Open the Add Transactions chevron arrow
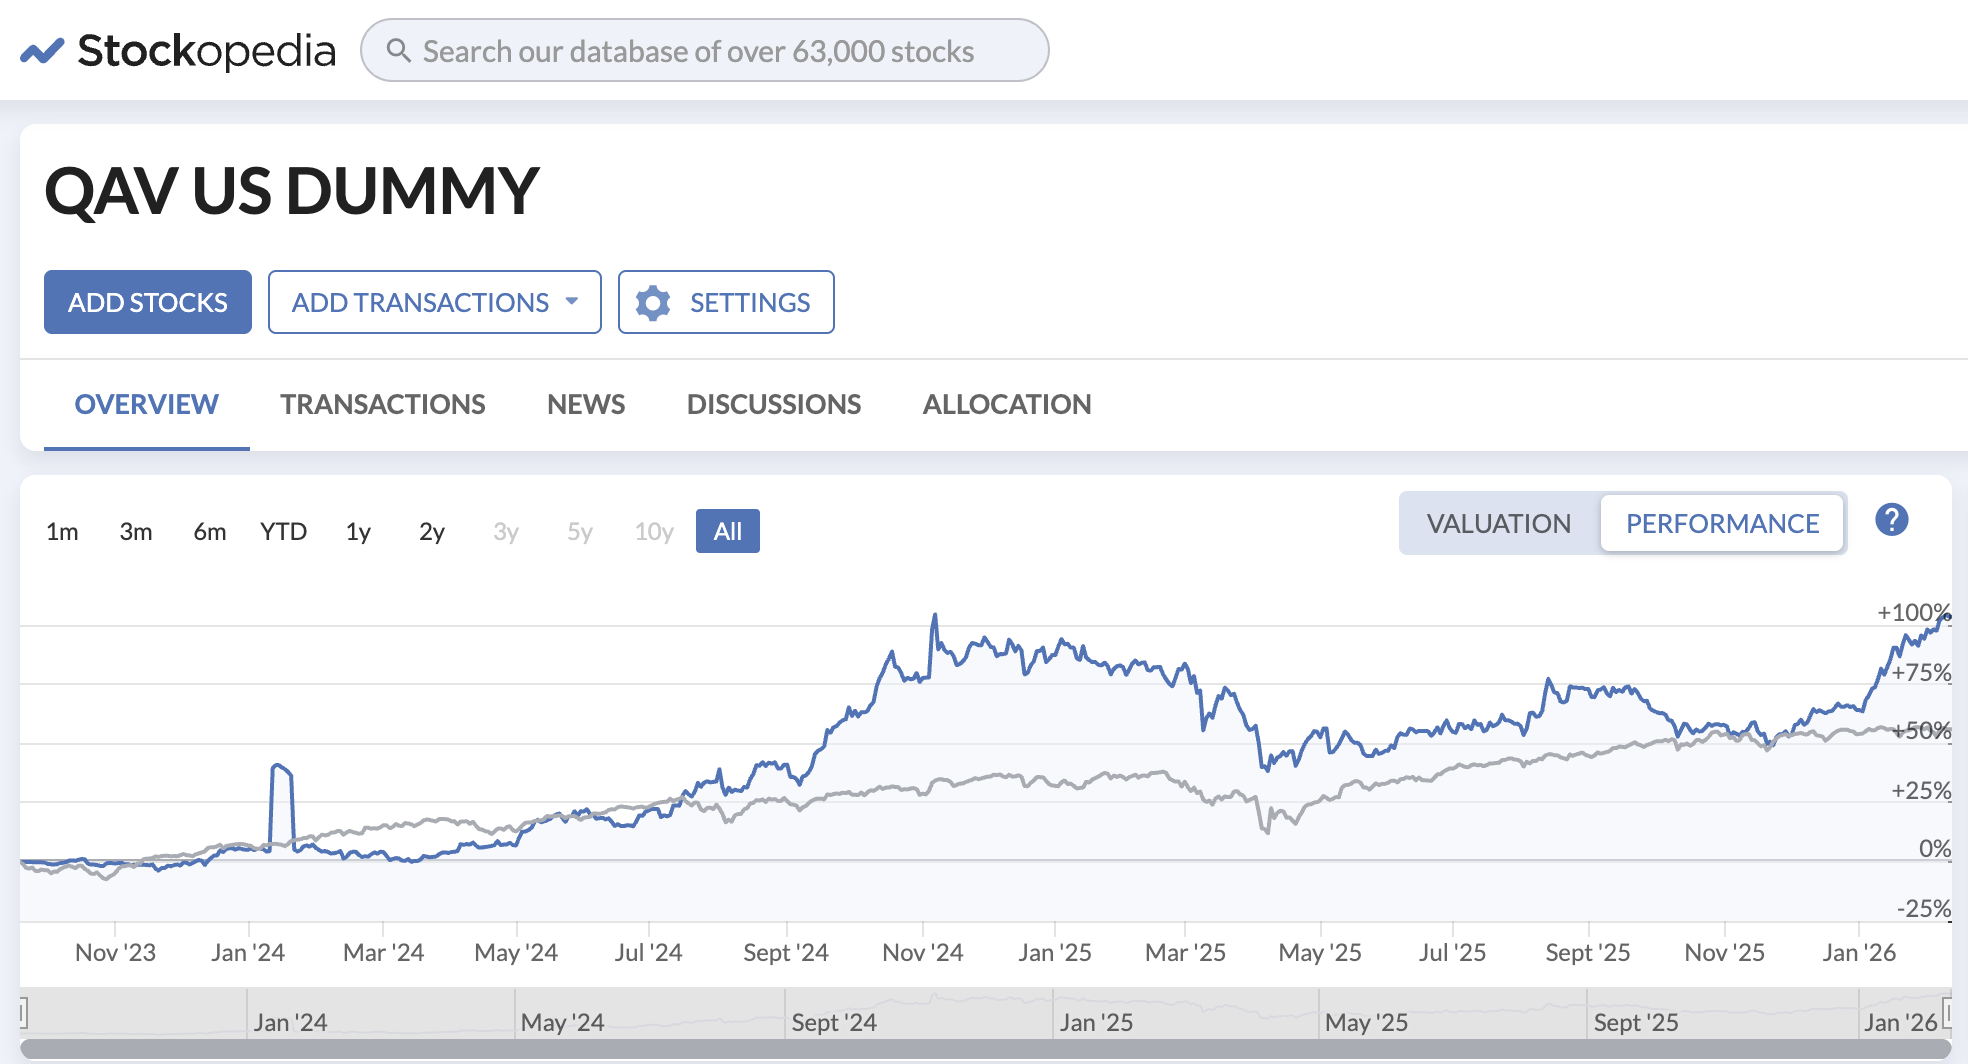 [x=571, y=302]
